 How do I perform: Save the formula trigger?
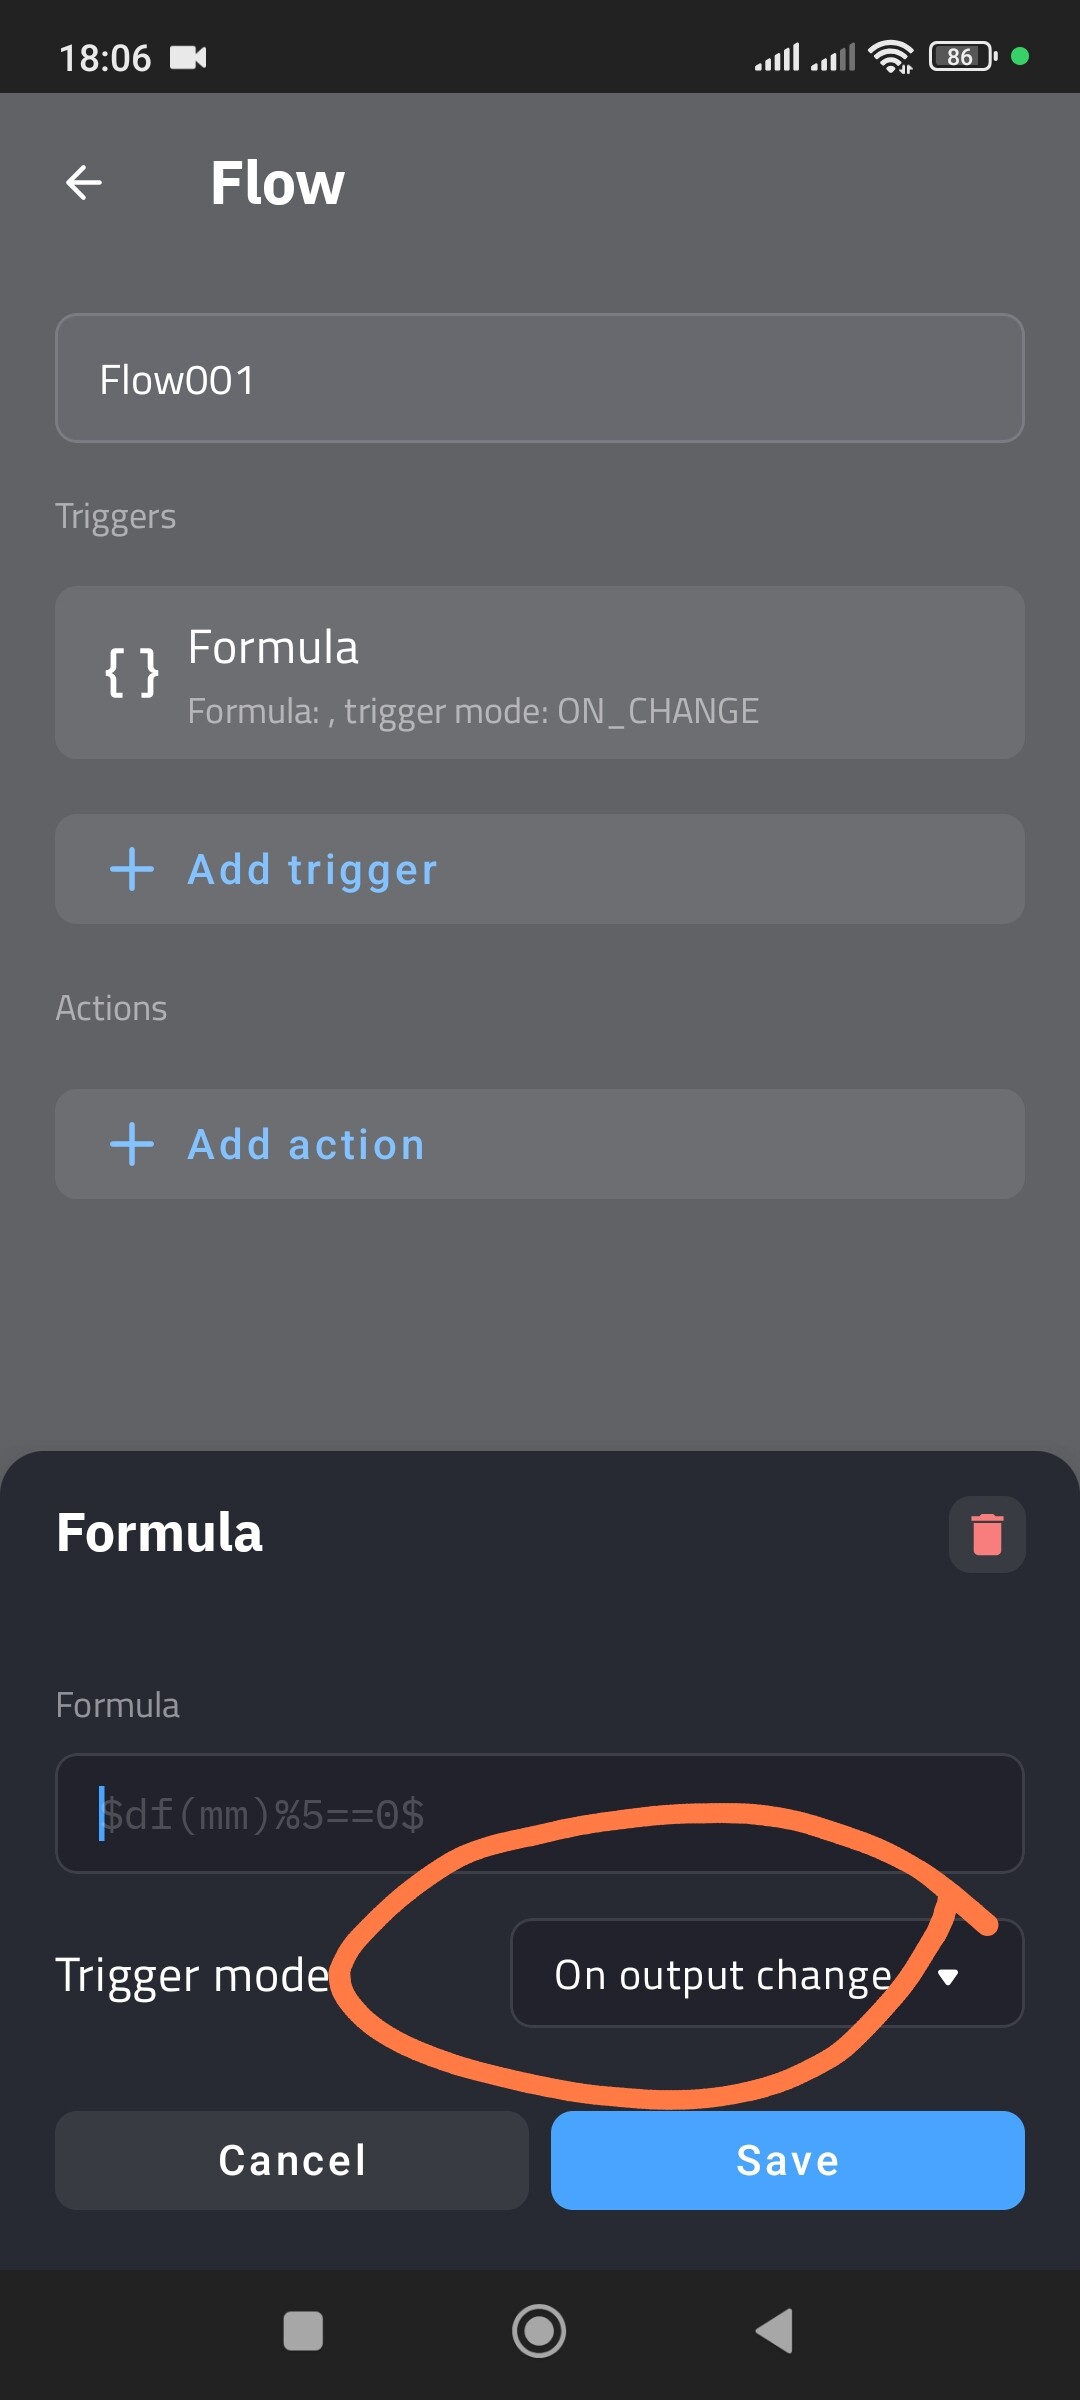tap(788, 2160)
